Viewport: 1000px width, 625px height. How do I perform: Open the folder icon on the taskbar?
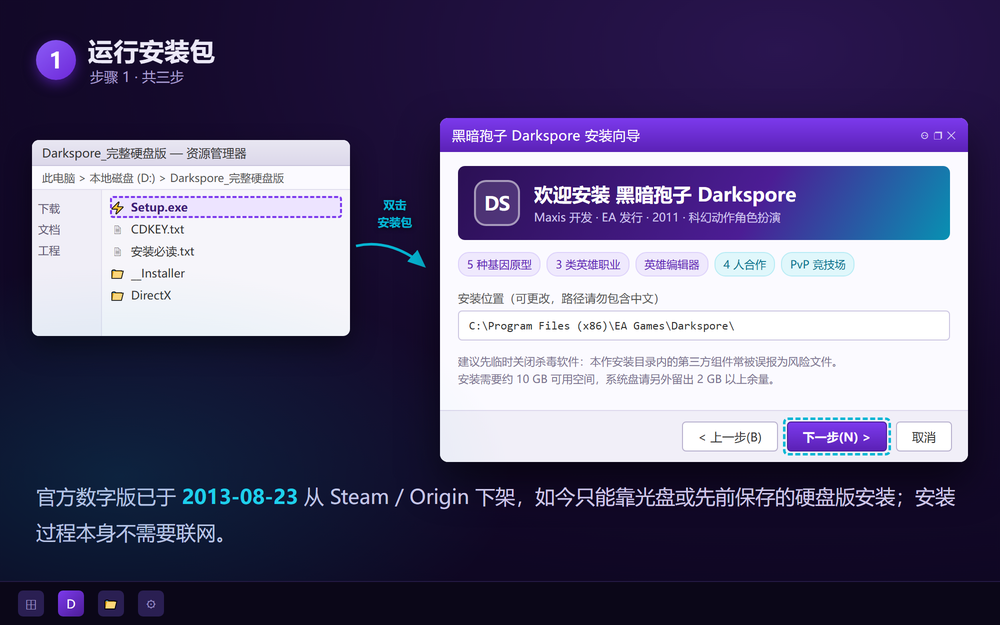pos(111,604)
